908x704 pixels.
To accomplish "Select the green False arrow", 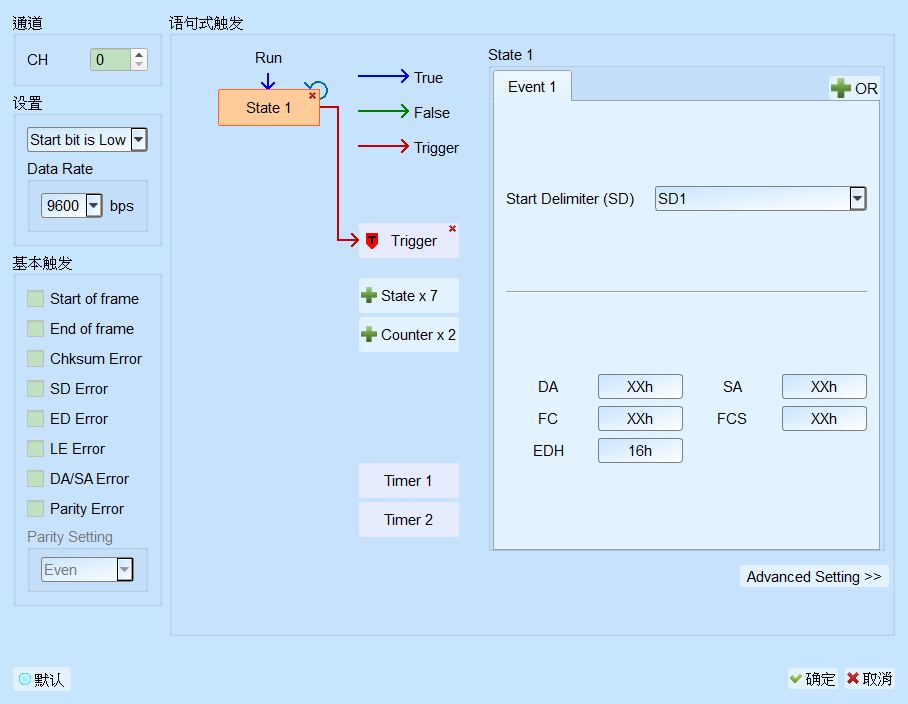I will click(x=383, y=111).
